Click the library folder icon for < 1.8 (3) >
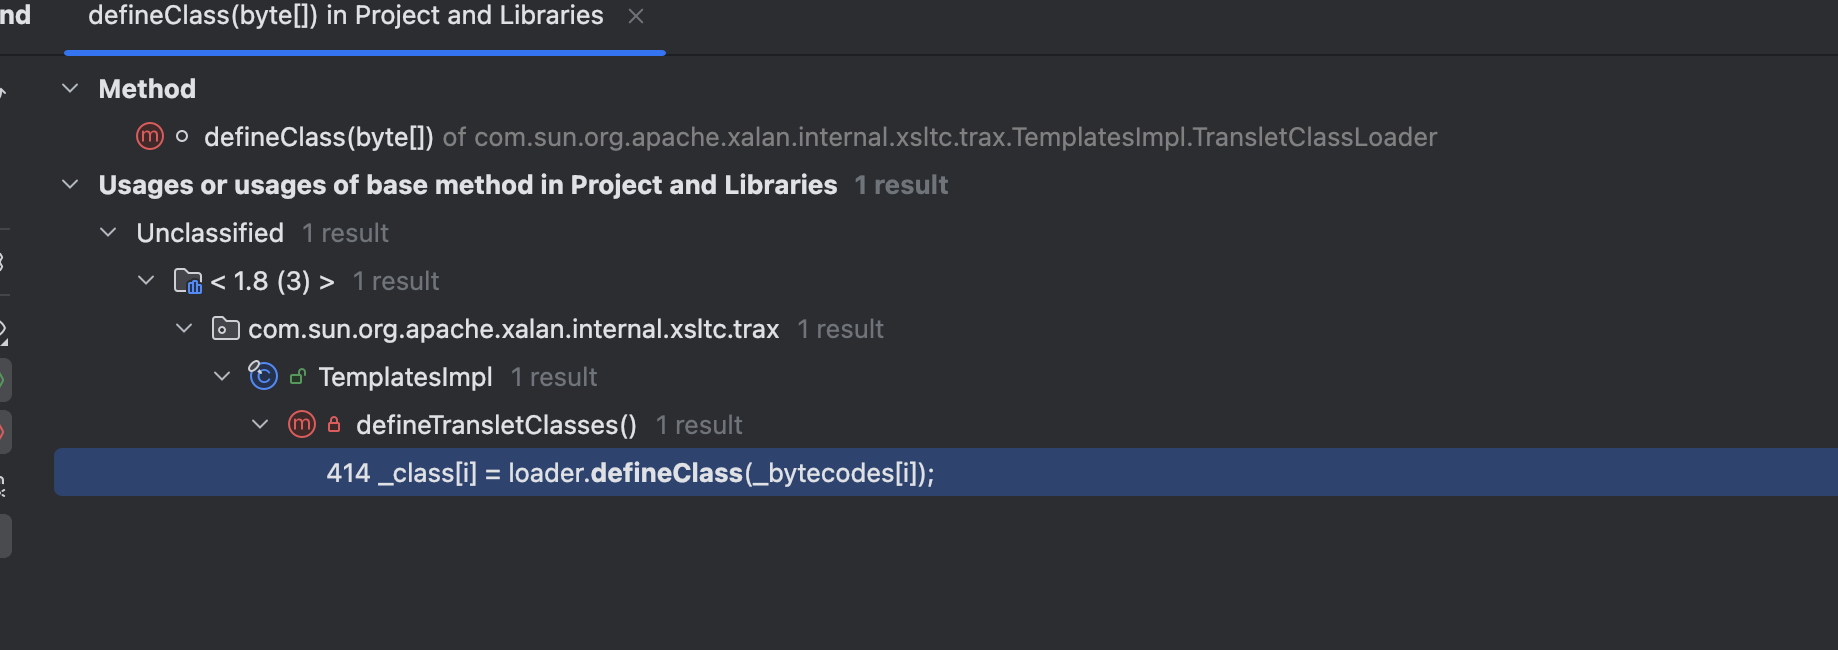Image resolution: width=1838 pixels, height=650 pixels. coord(188,281)
